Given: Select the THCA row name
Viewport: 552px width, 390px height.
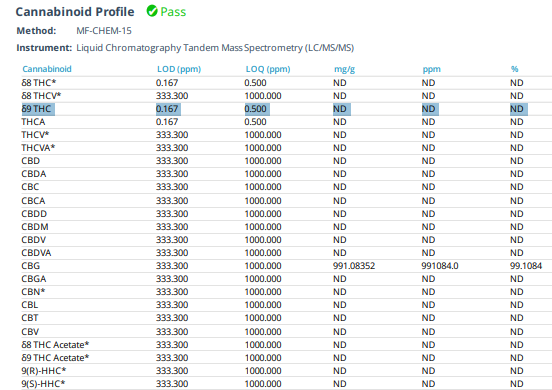Looking at the screenshot, I should click(33, 122).
